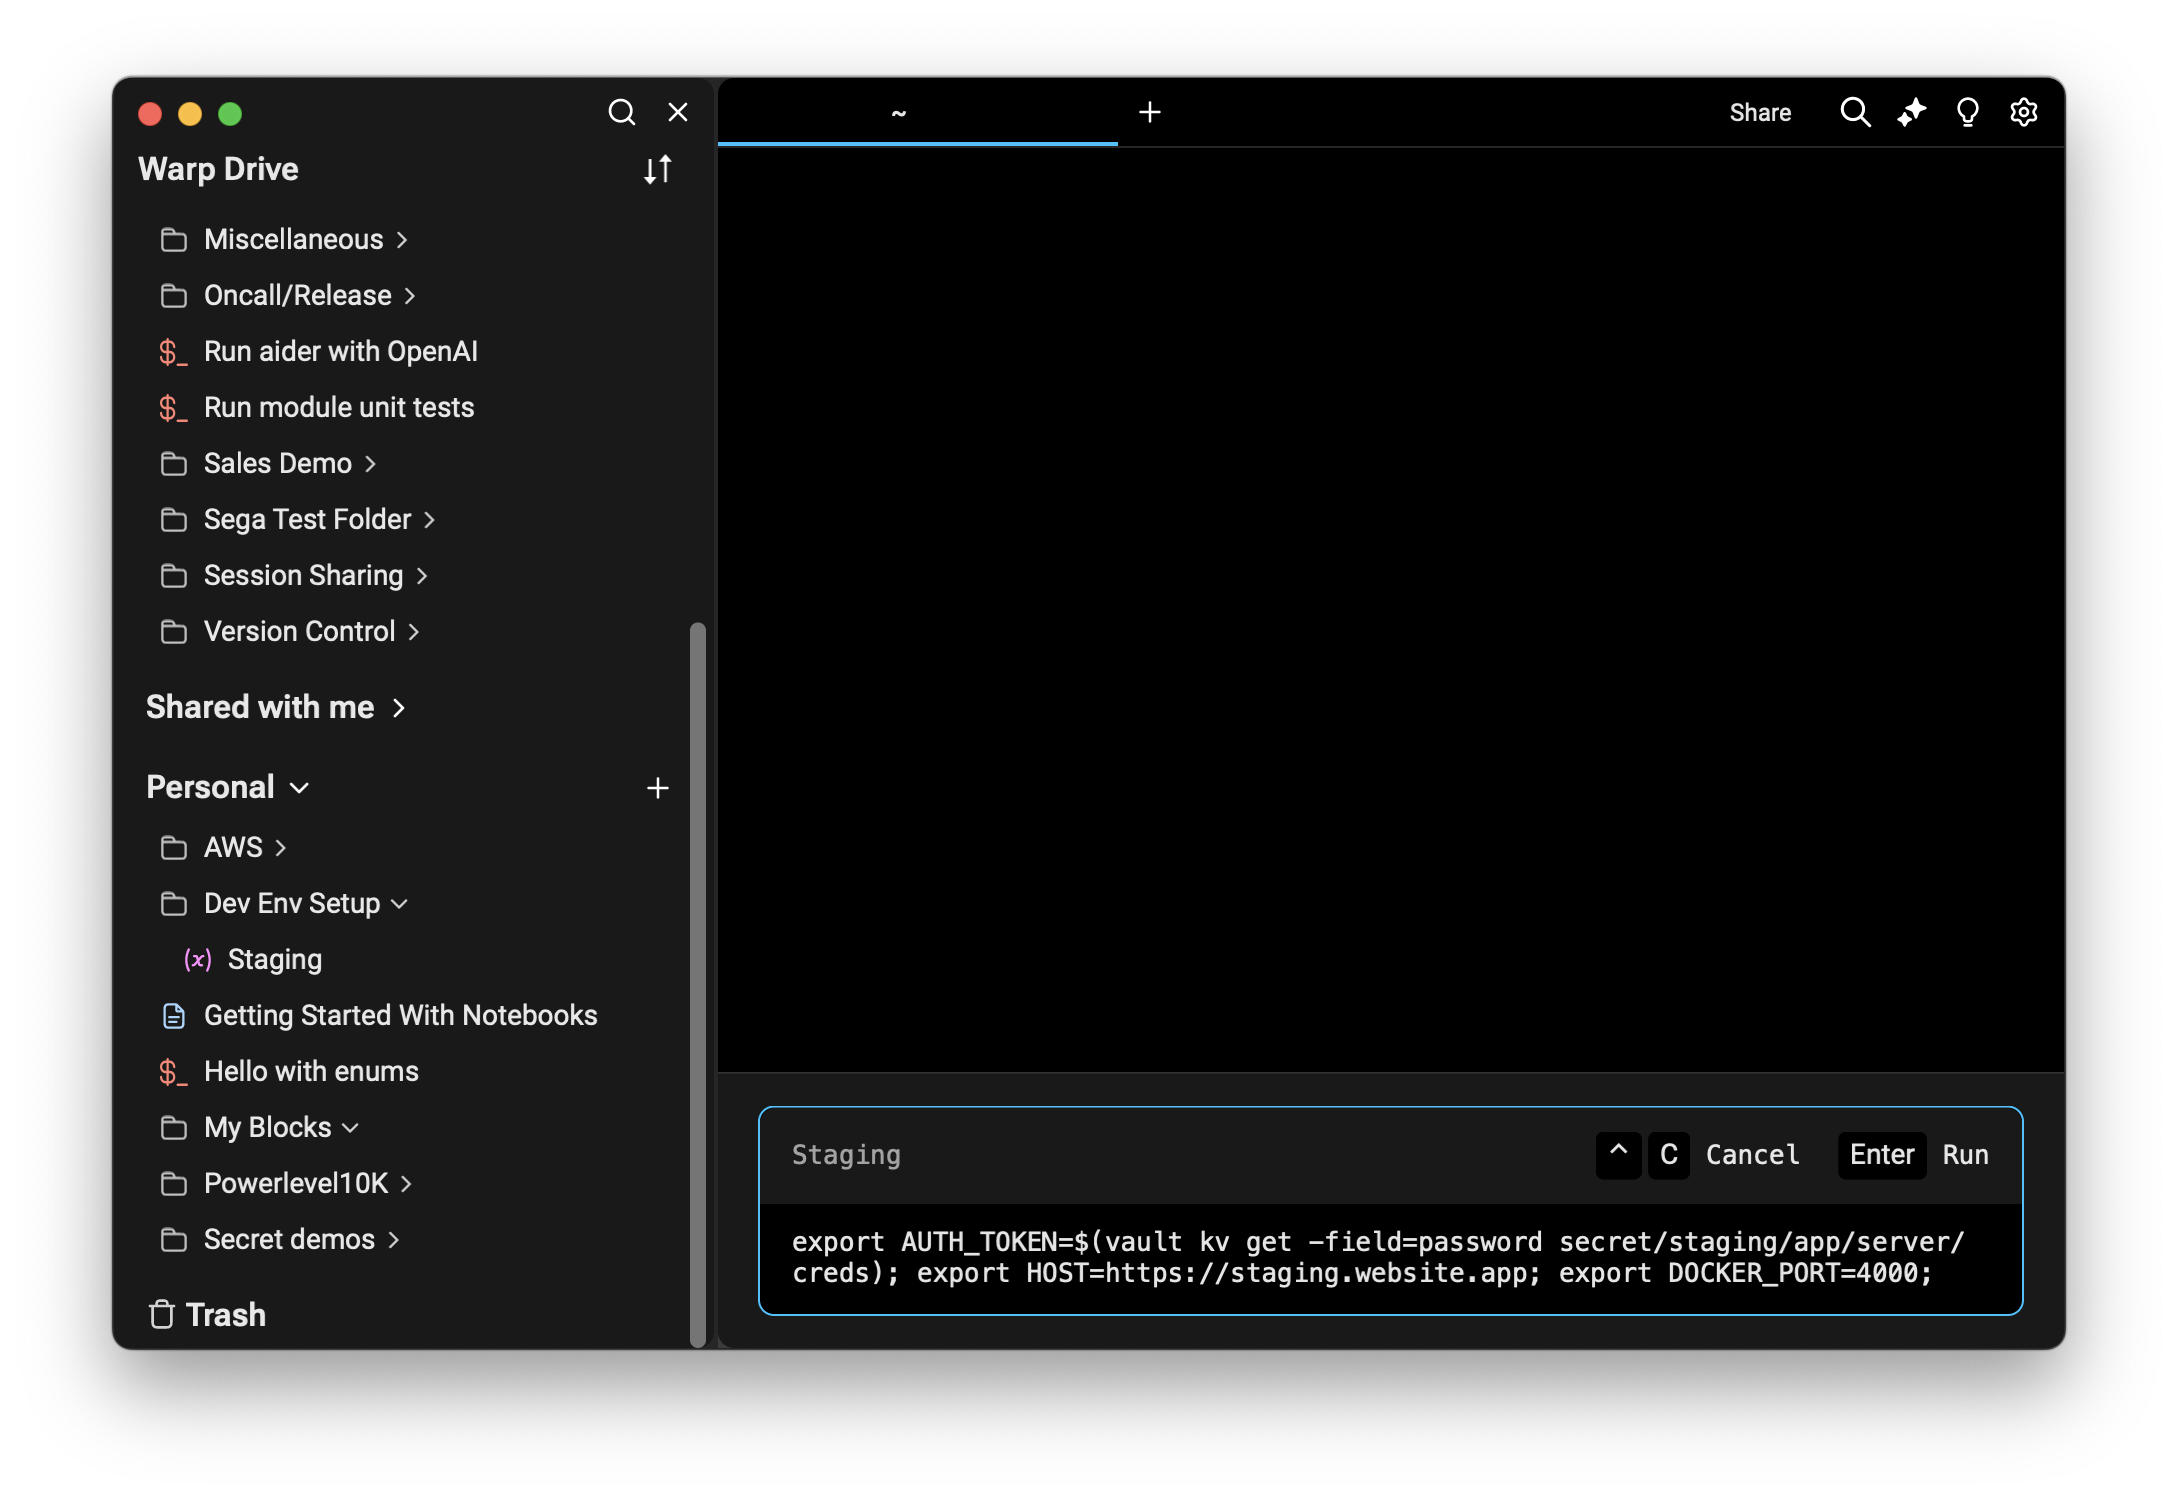Screen dimensions: 2178x1498
Task: Click the Share button
Action: pyautogui.click(x=1760, y=113)
